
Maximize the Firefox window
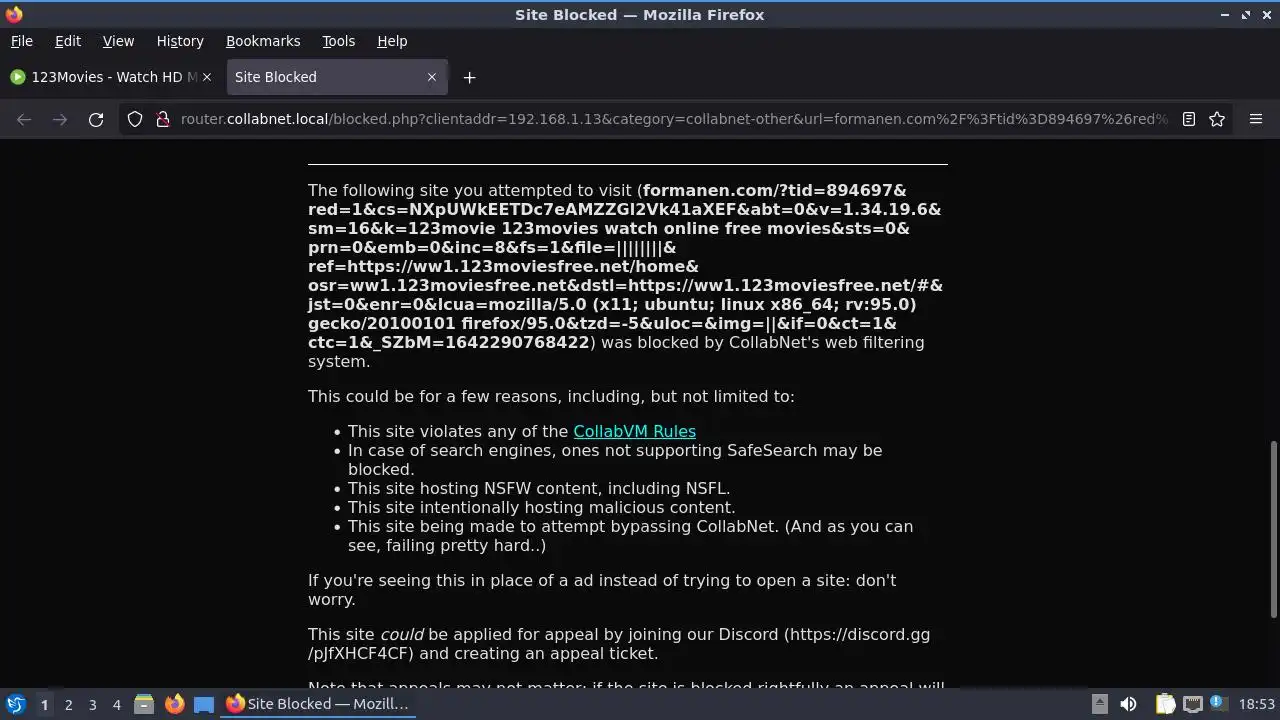tap(1246, 14)
